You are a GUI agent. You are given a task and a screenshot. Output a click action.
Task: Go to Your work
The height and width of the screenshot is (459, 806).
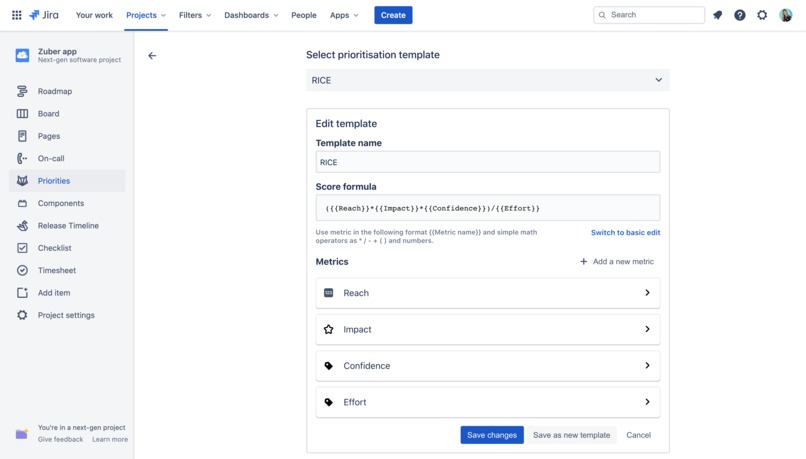(x=94, y=15)
